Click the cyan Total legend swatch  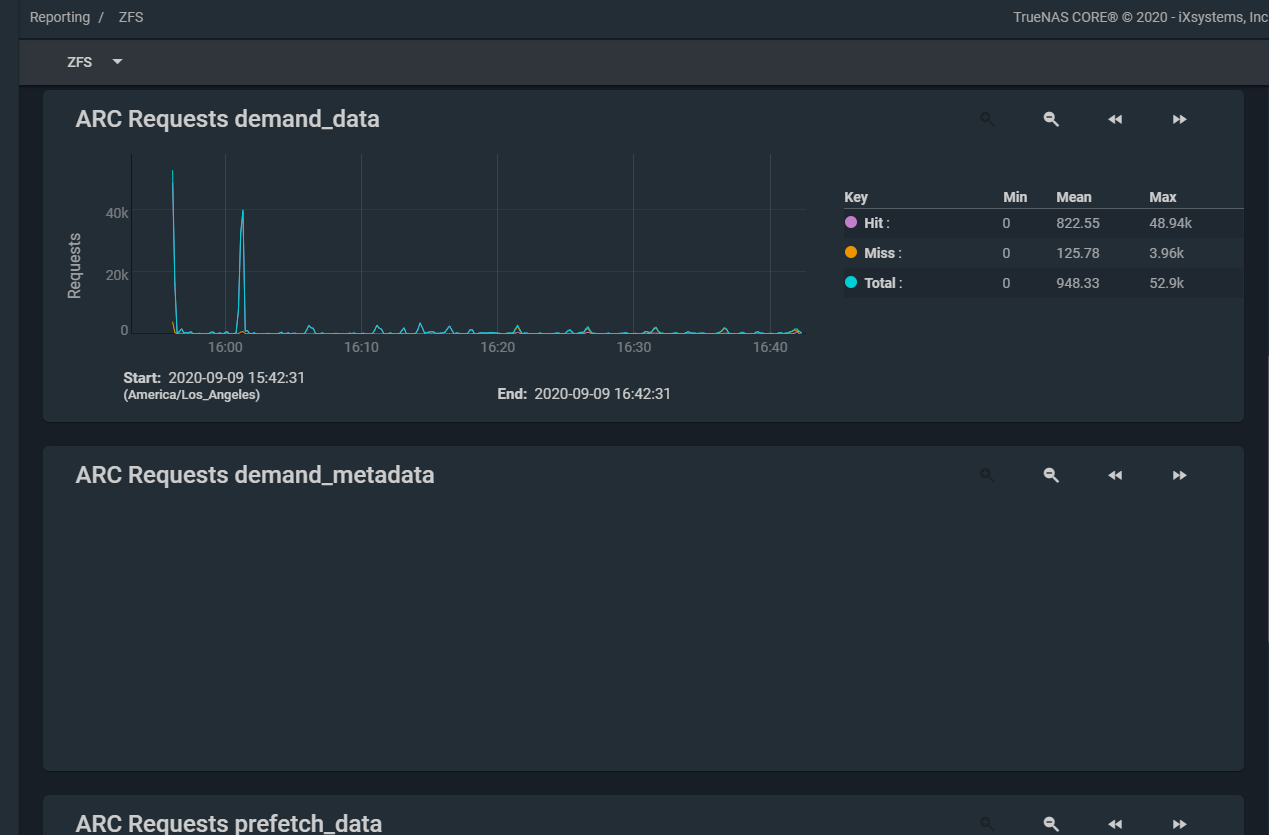pyautogui.click(x=851, y=282)
